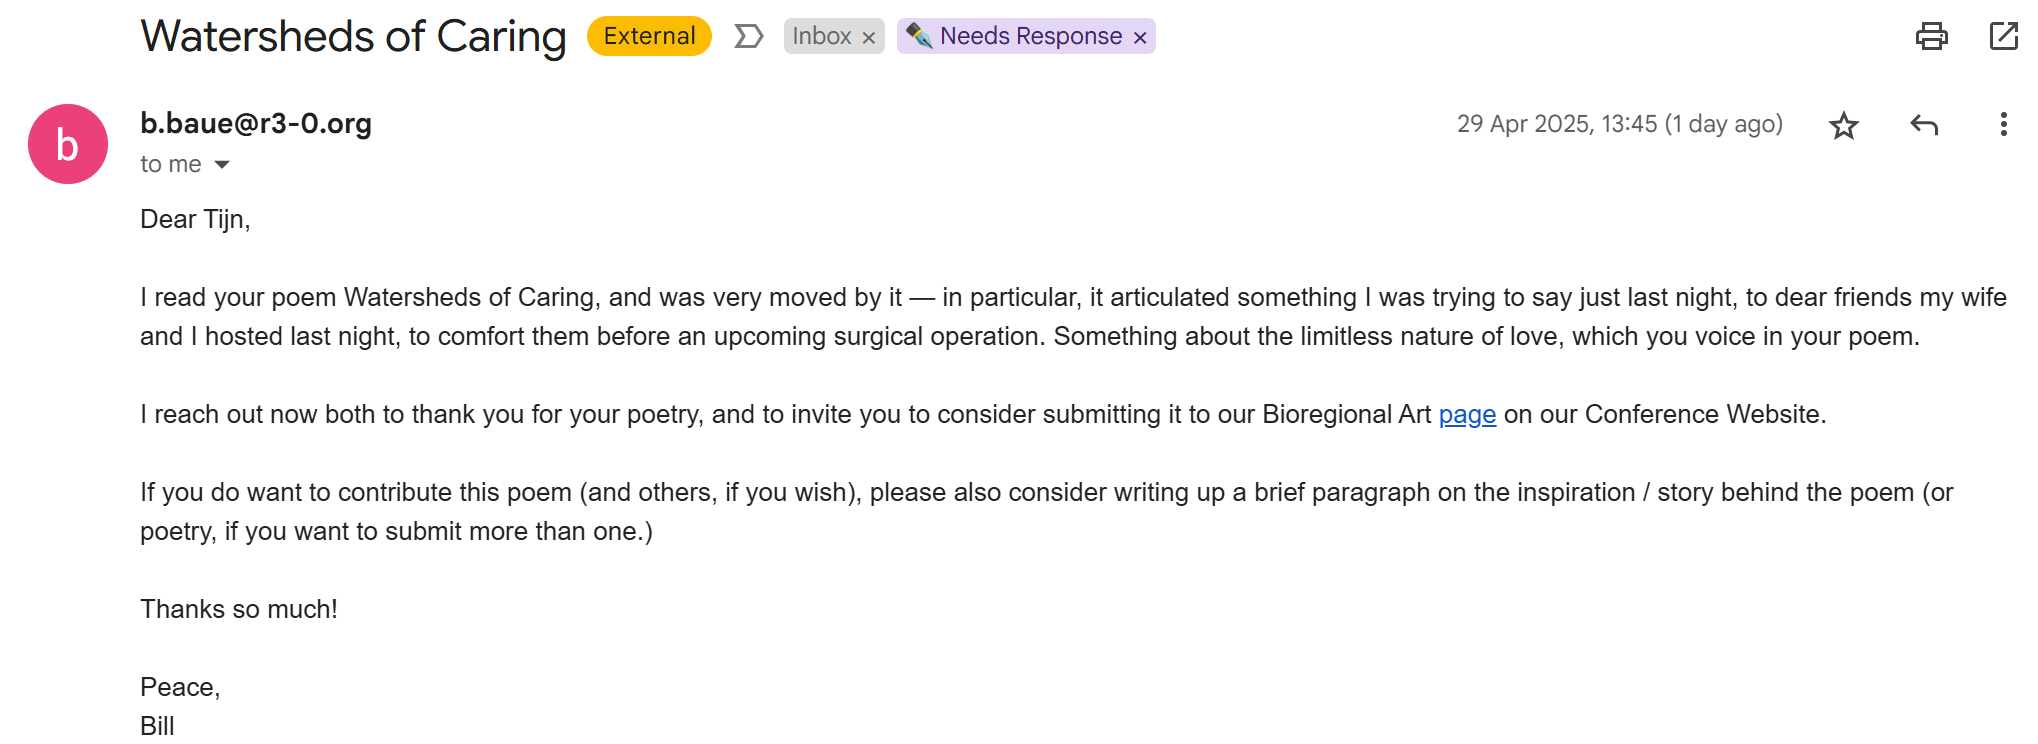Screen dimensions: 2038x744
Task: Click the "Bill" signature line
Action: coord(158,726)
